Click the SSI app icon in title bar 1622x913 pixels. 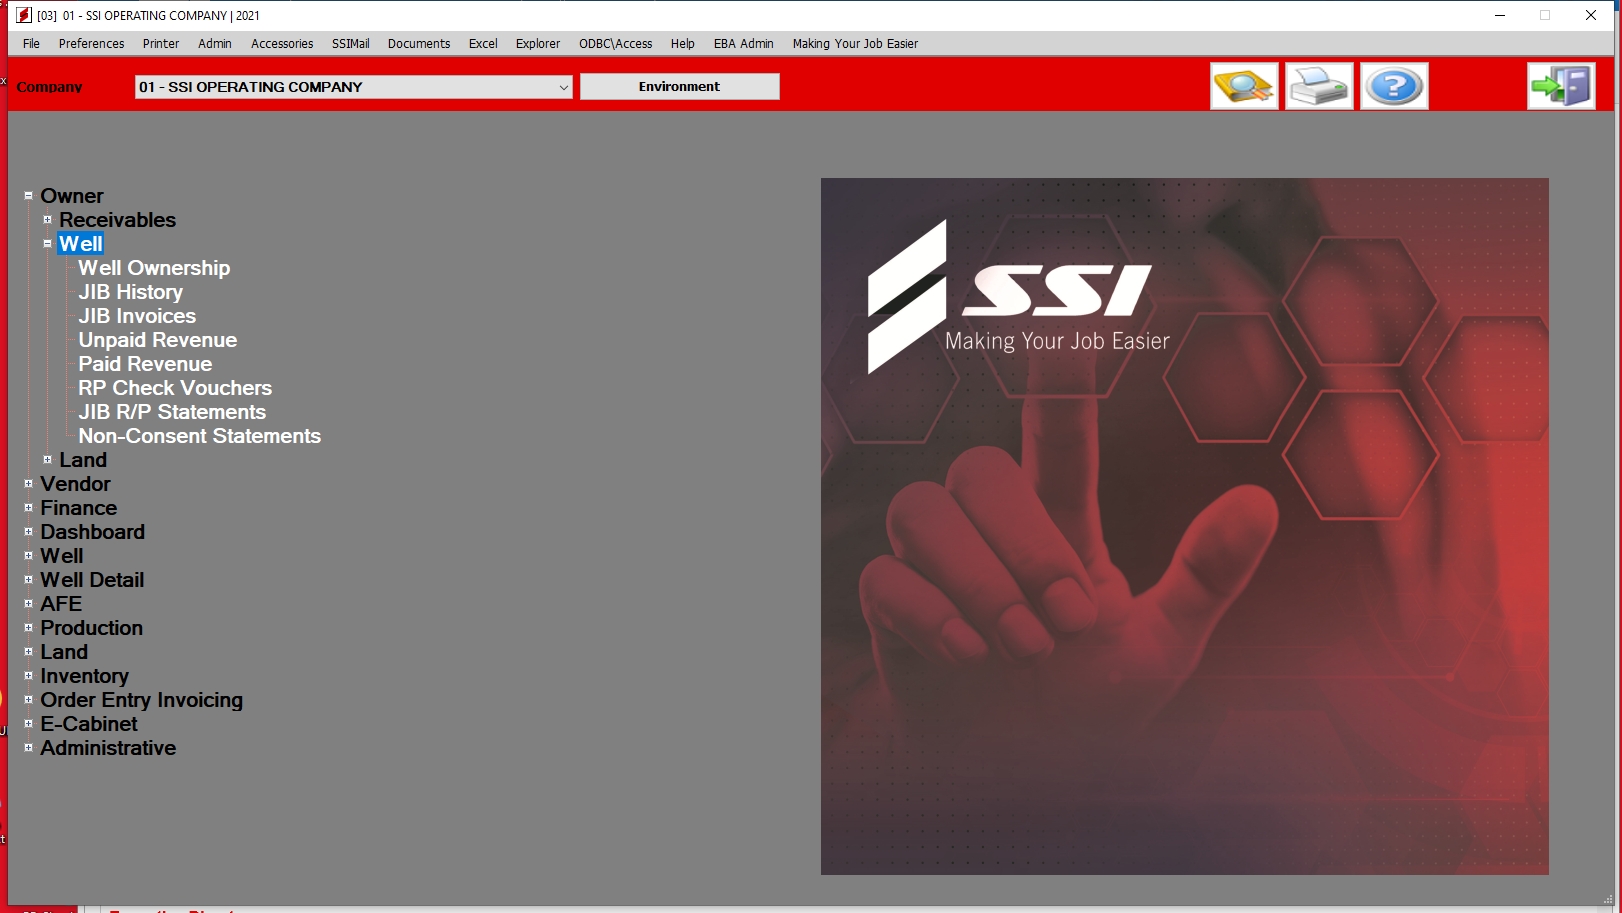click(24, 15)
